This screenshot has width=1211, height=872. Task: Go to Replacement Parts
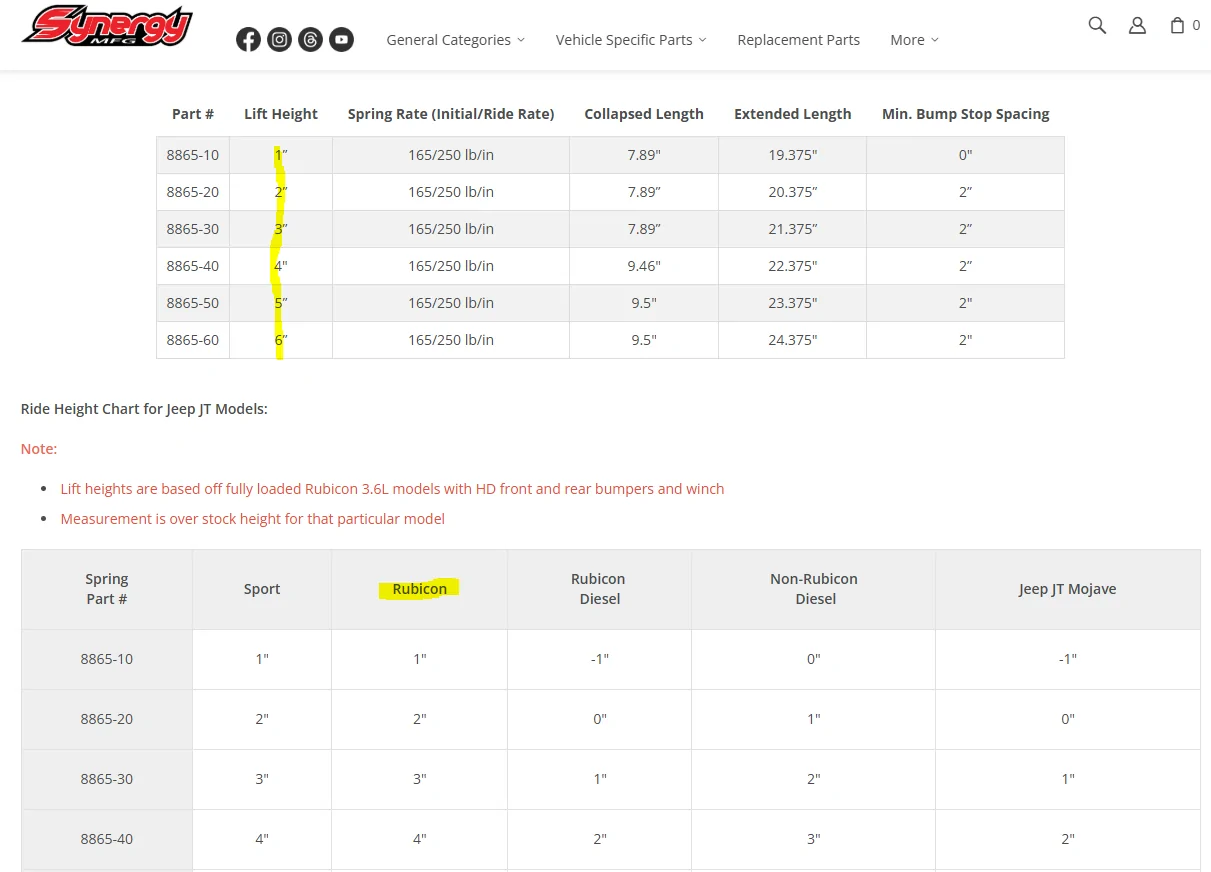pyautogui.click(x=799, y=40)
